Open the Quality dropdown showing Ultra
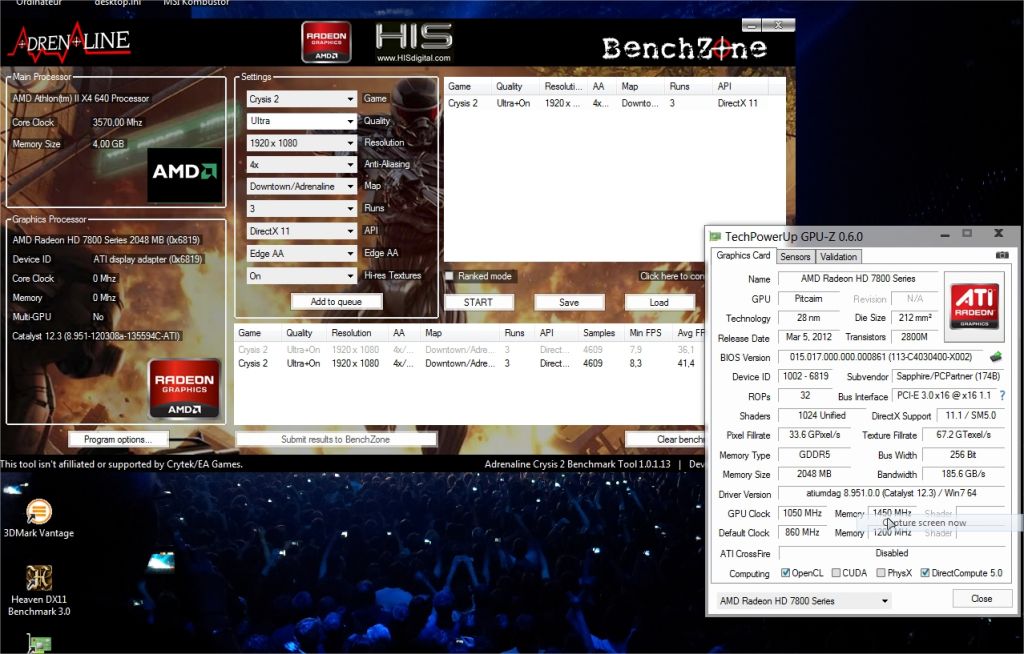Viewport: 1024px width, 654px height. [302, 121]
